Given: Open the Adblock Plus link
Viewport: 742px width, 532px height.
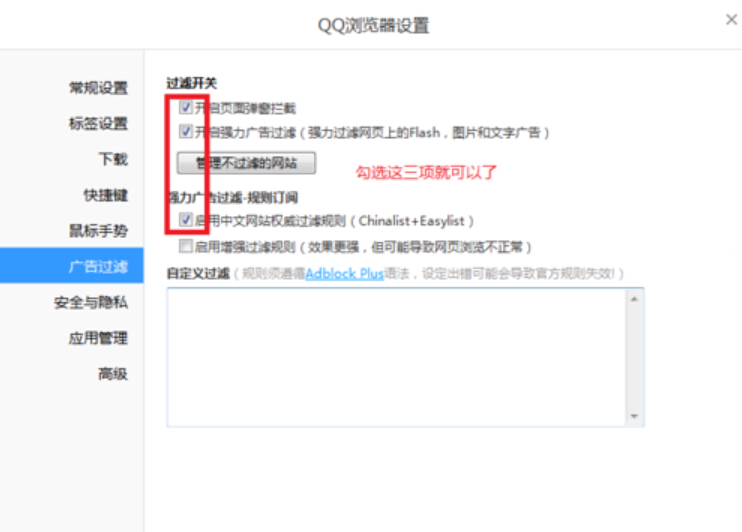Looking at the screenshot, I should pyautogui.click(x=345, y=273).
